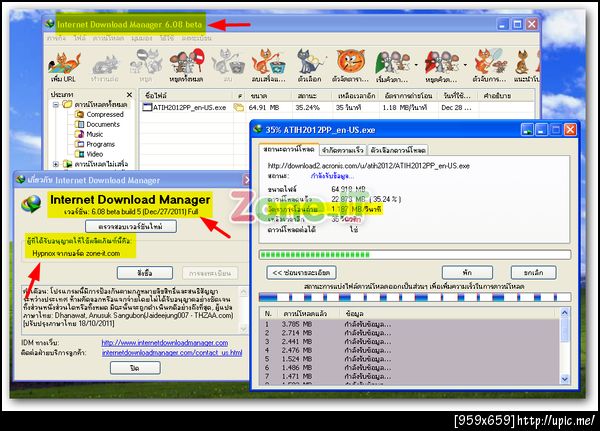The height and width of the screenshot is (431, 600).
Task: Expand the Unfinished downloads tree node
Action: (x=55, y=164)
